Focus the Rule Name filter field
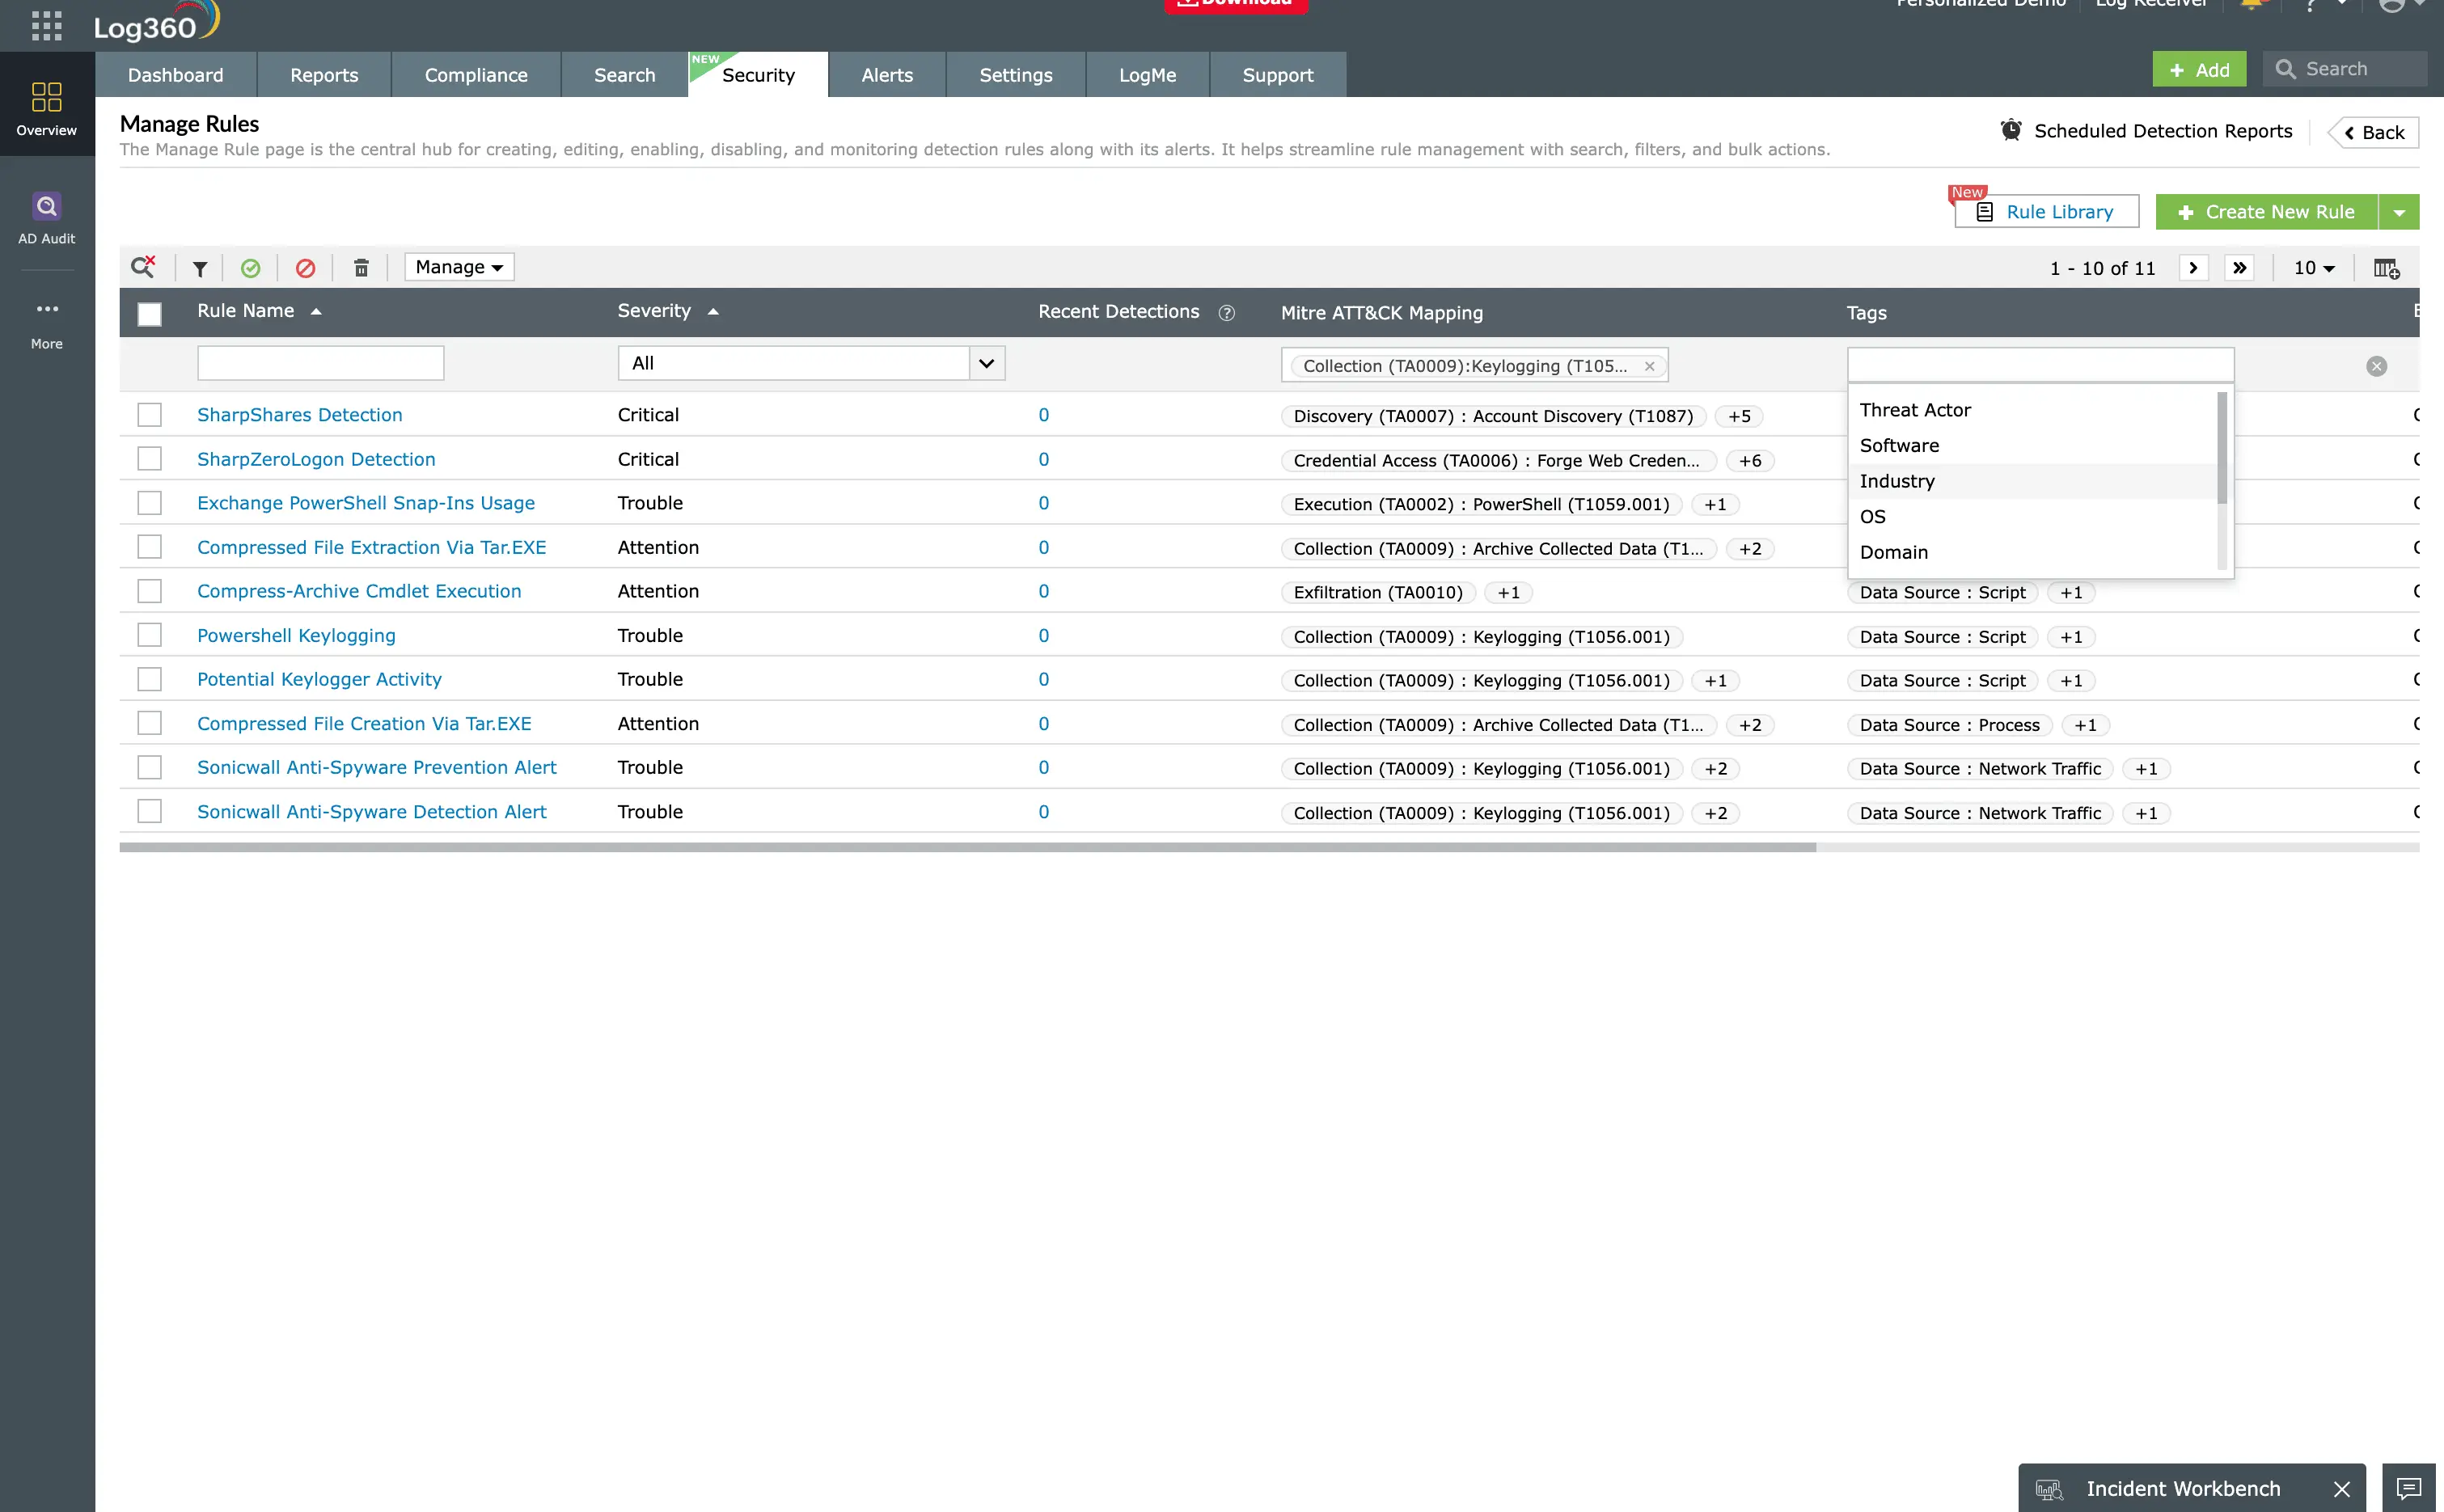Viewport: 2444px width, 1512px height. [x=320, y=363]
